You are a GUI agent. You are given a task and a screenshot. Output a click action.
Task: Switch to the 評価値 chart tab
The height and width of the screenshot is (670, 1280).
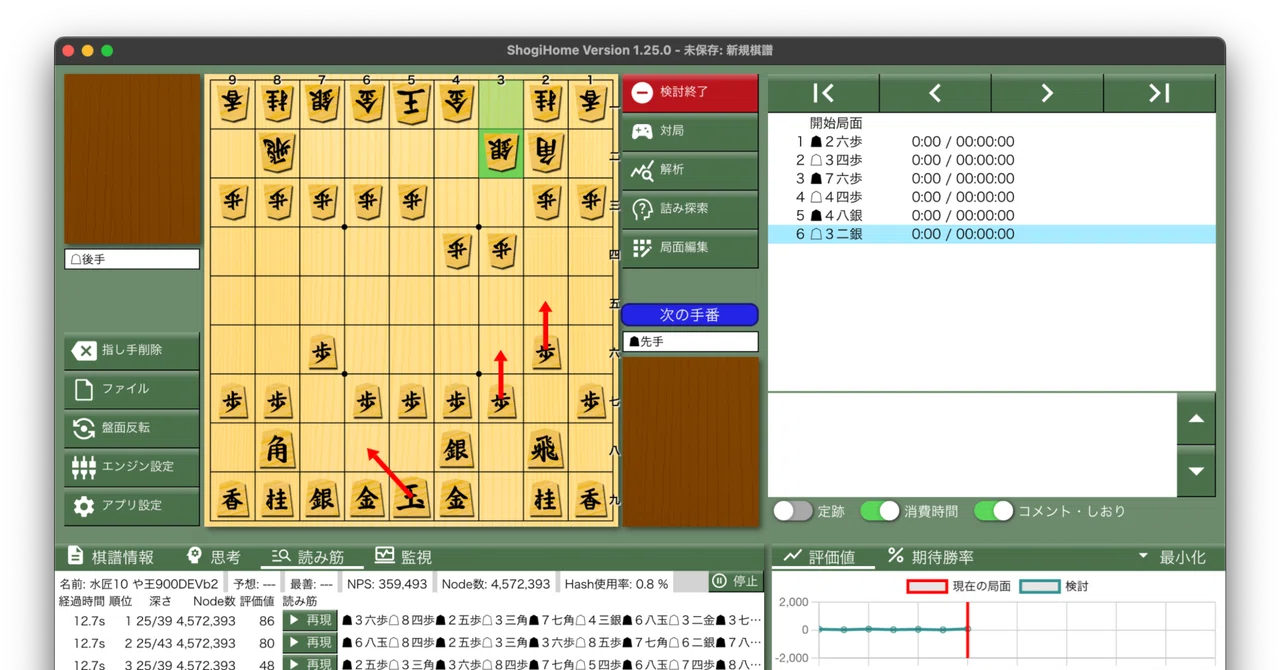(820, 557)
